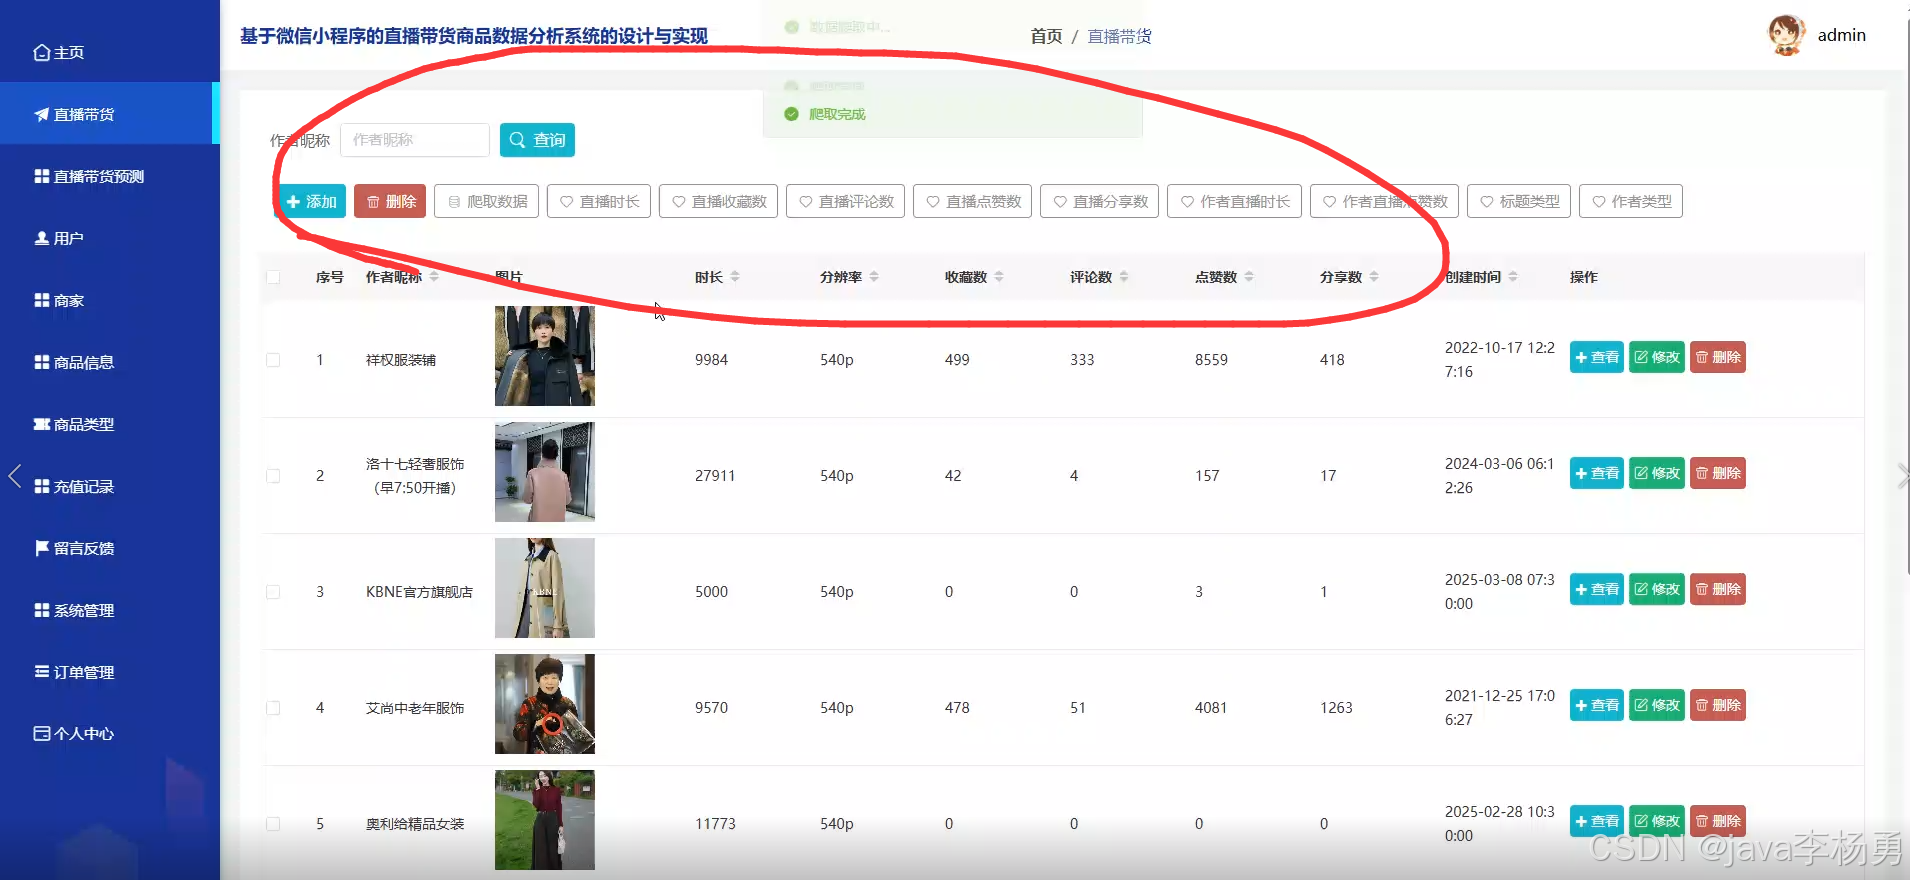Image resolution: width=1910 pixels, height=880 pixels.
Task: Open the 直播点赞数 chart button
Action: 972,201
